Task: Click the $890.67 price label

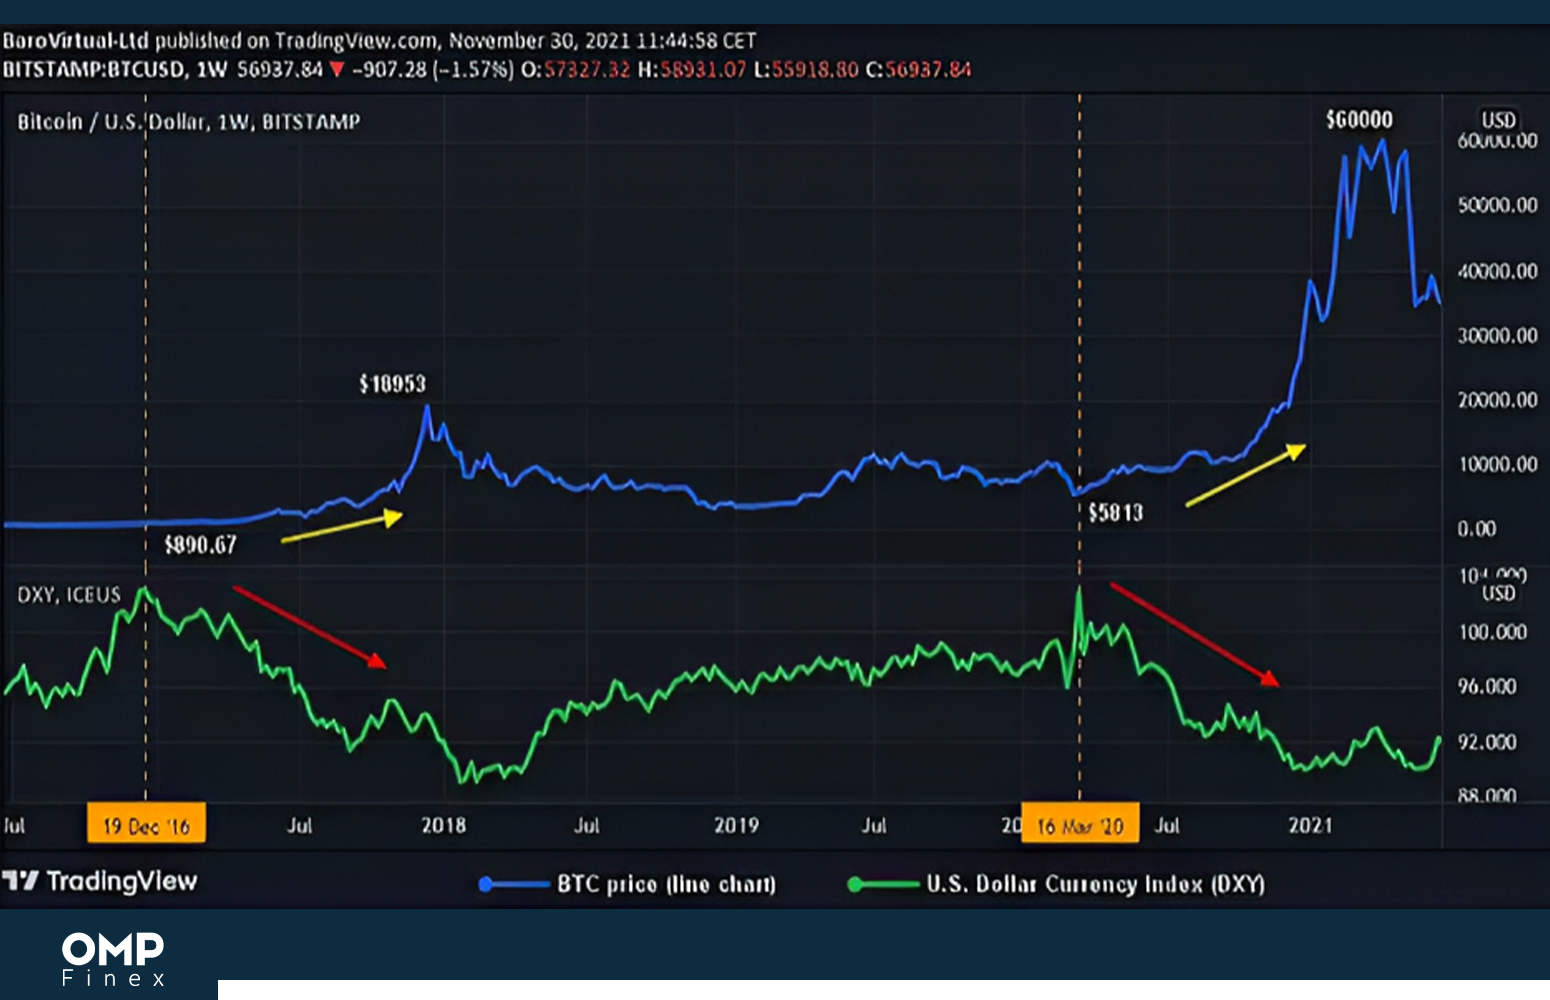Action: pyautogui.click(x=201, y=545)
